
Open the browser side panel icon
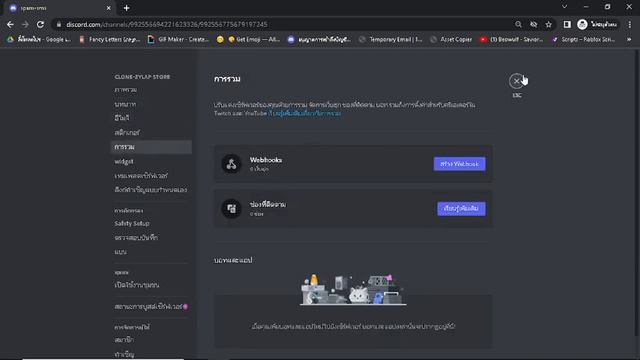point(567,24)
